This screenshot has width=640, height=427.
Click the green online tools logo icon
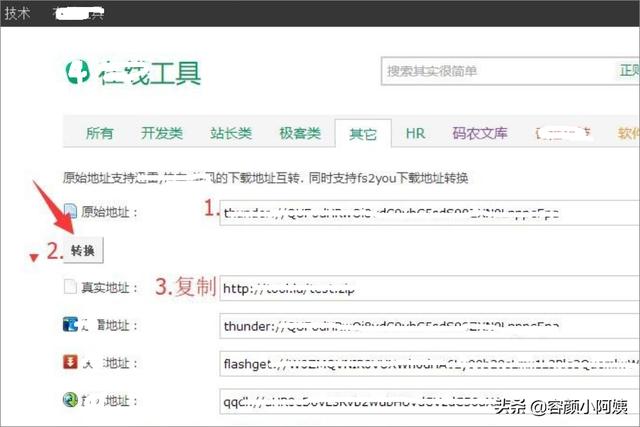point(77,73)
